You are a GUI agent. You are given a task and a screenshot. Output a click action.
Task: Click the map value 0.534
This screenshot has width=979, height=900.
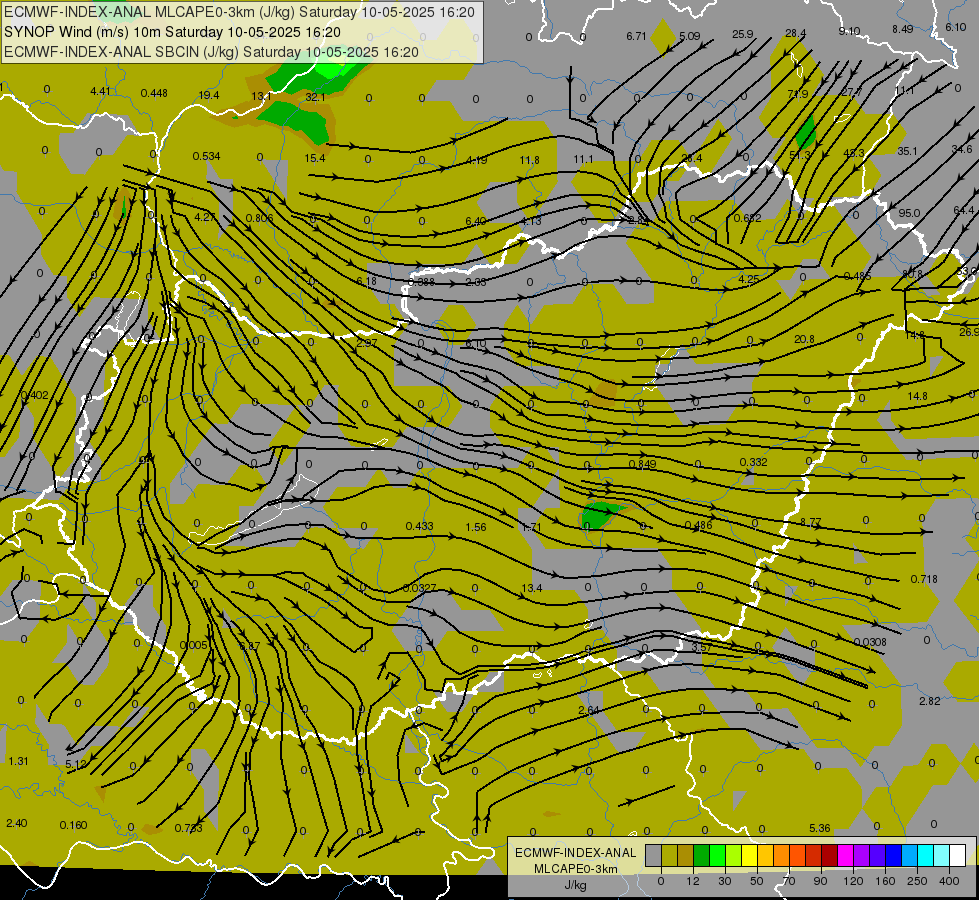[206, 156]
